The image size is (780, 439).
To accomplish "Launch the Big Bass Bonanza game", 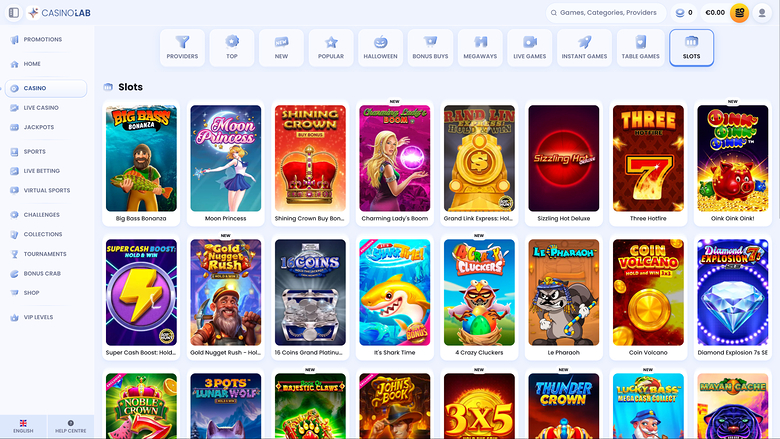I will (x=141, y=158).
